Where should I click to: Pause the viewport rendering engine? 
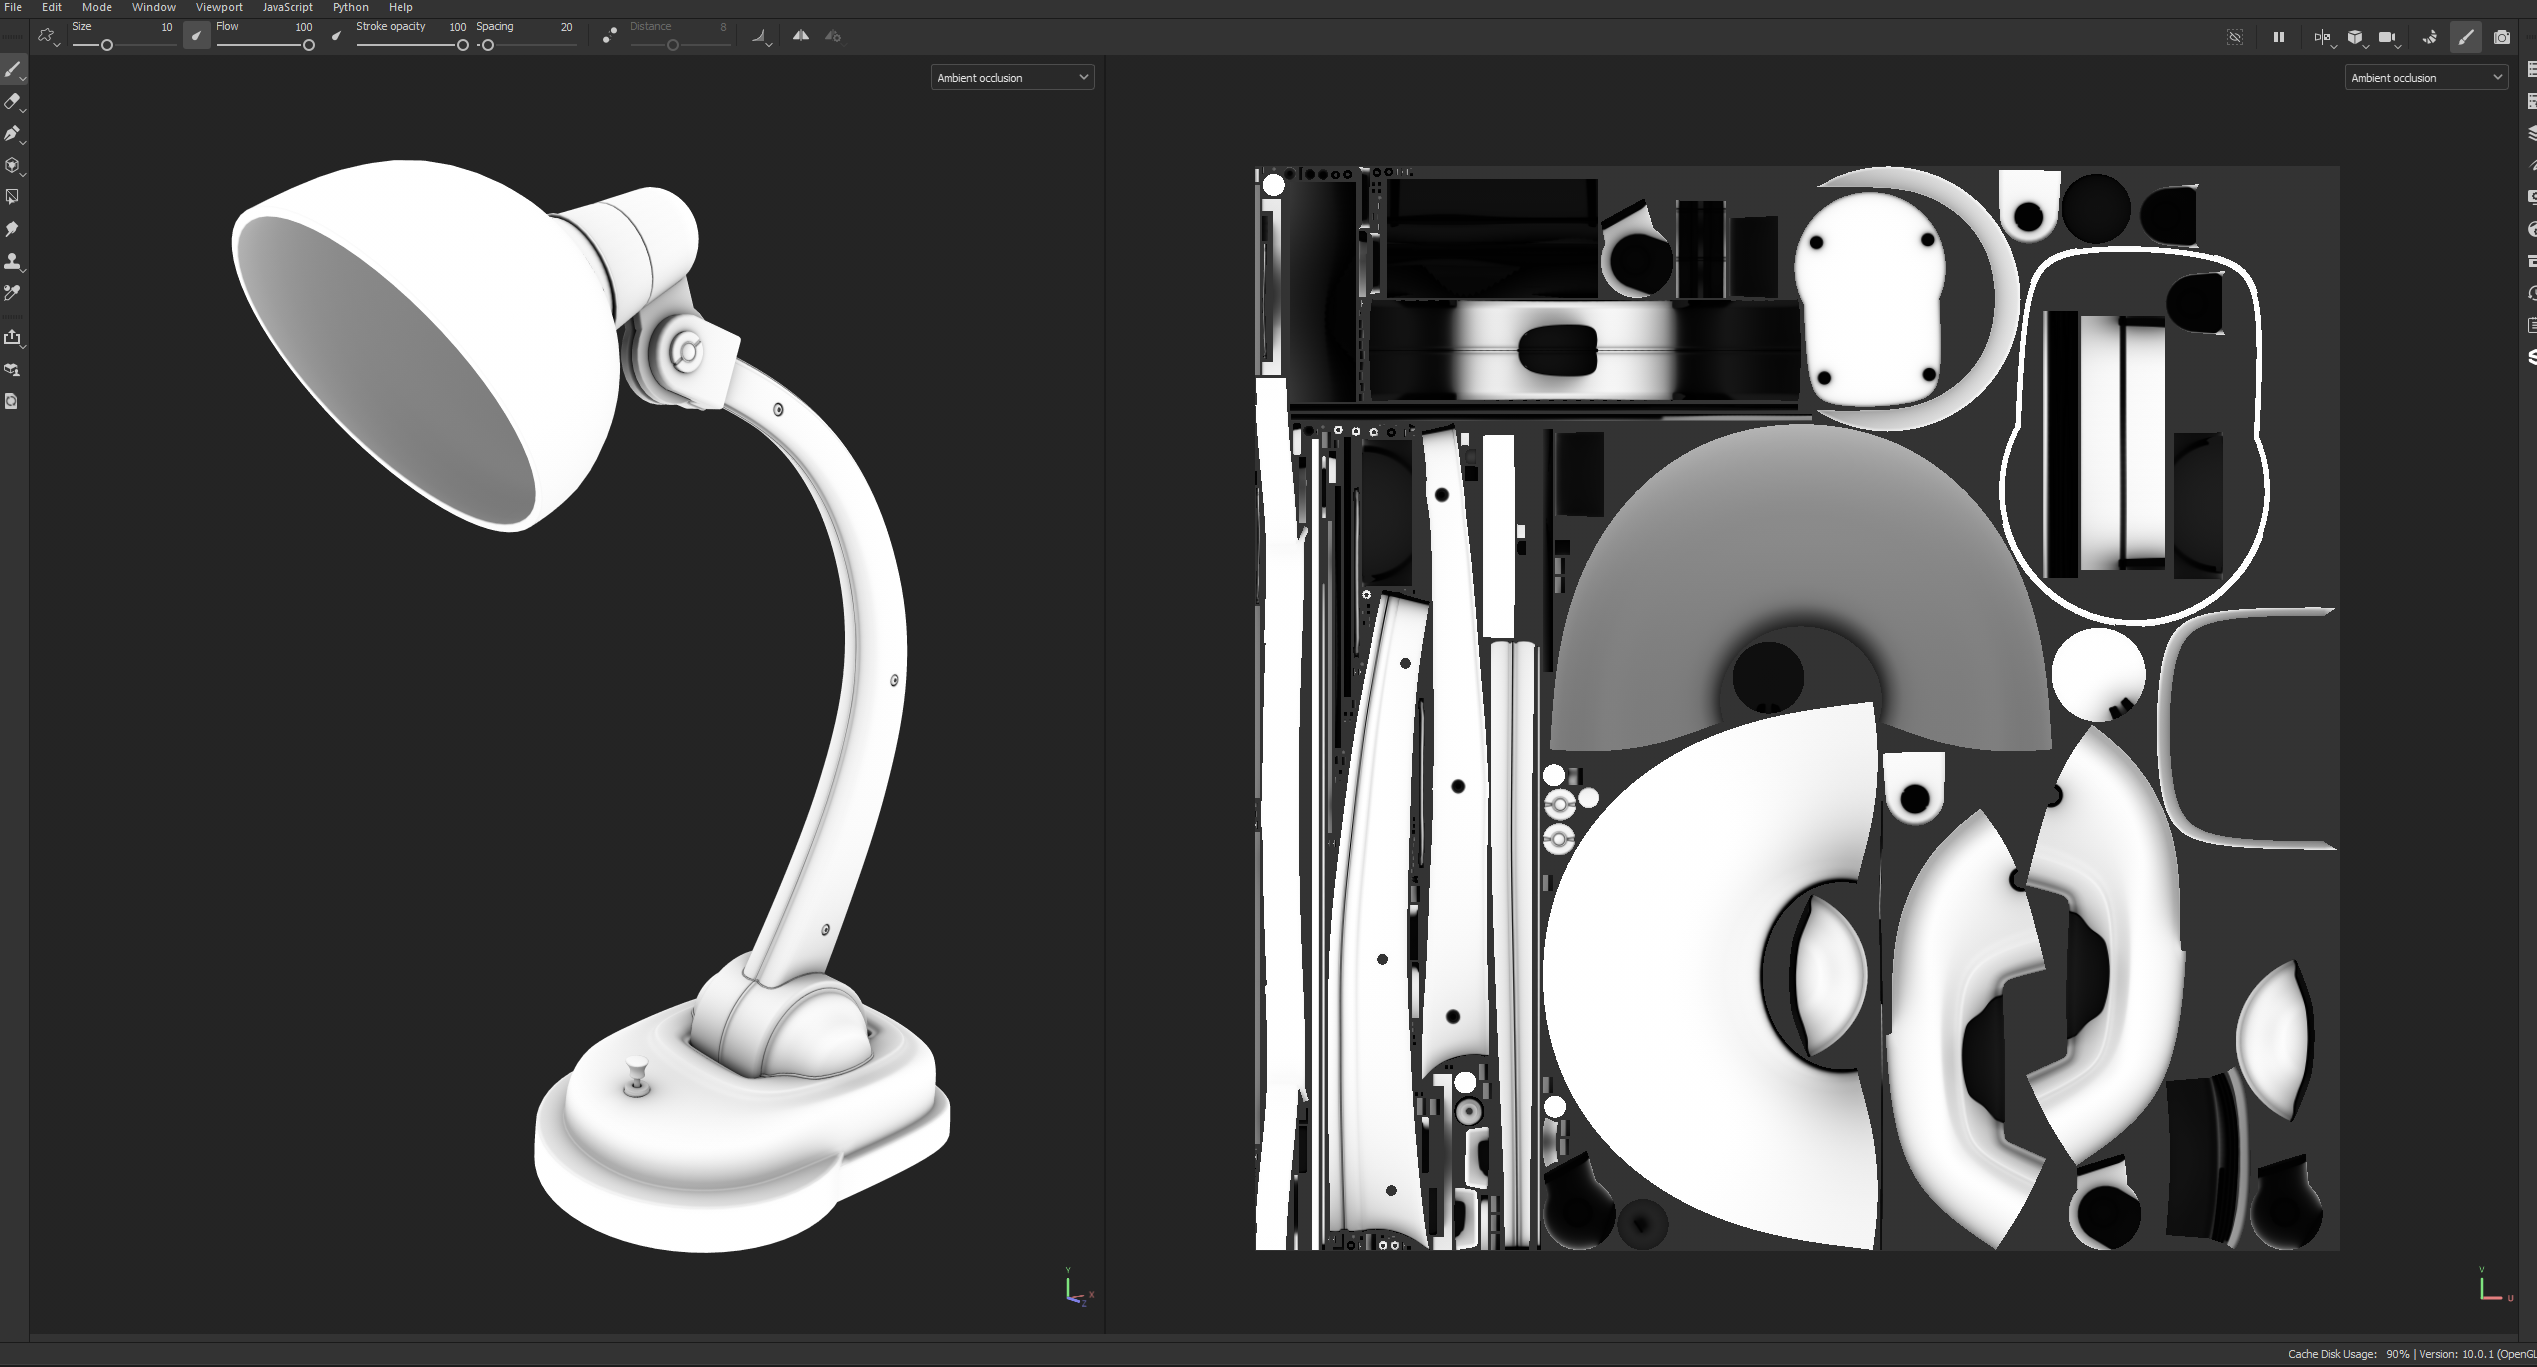2278,37
